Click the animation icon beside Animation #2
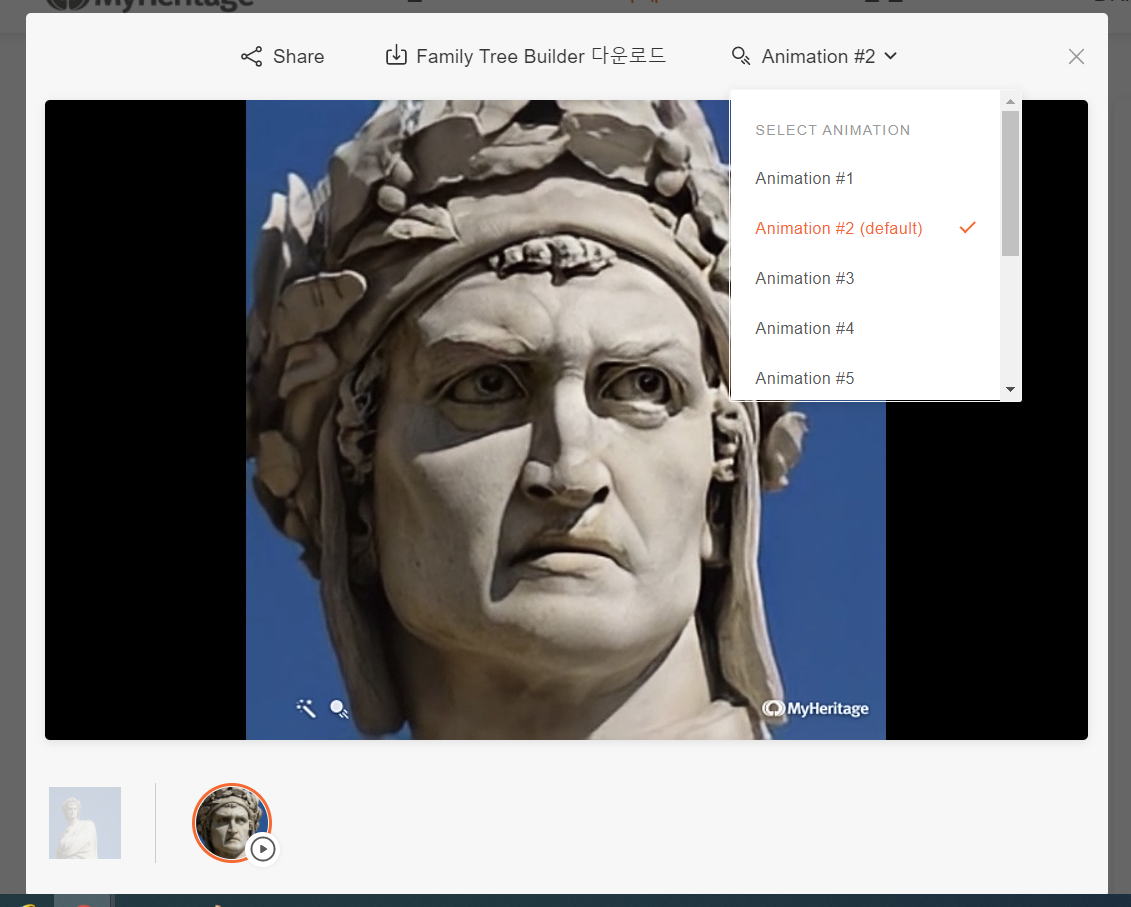 (741, 56)
